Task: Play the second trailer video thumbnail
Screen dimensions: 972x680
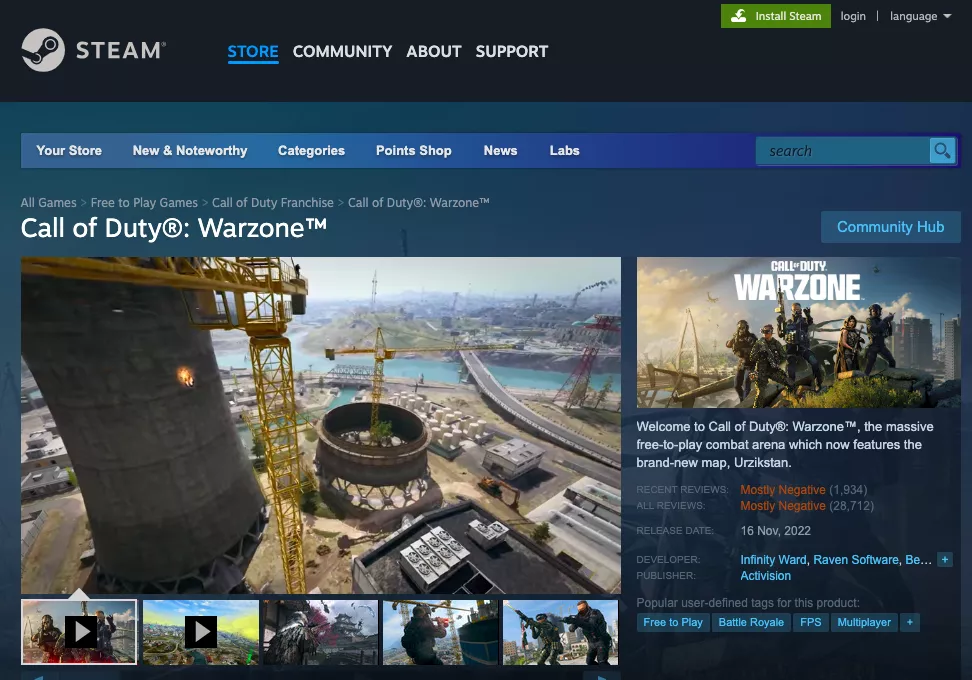Action: 200,632
